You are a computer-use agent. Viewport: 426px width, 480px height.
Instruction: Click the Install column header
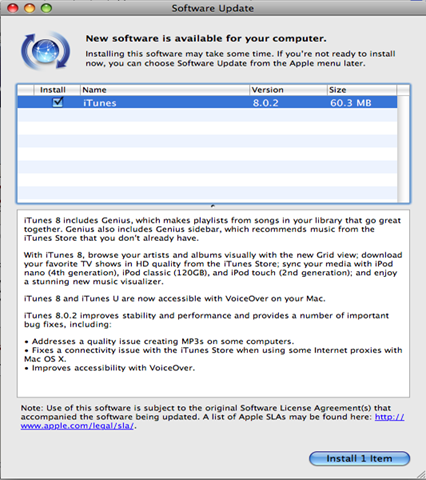(x=57, y=90)
